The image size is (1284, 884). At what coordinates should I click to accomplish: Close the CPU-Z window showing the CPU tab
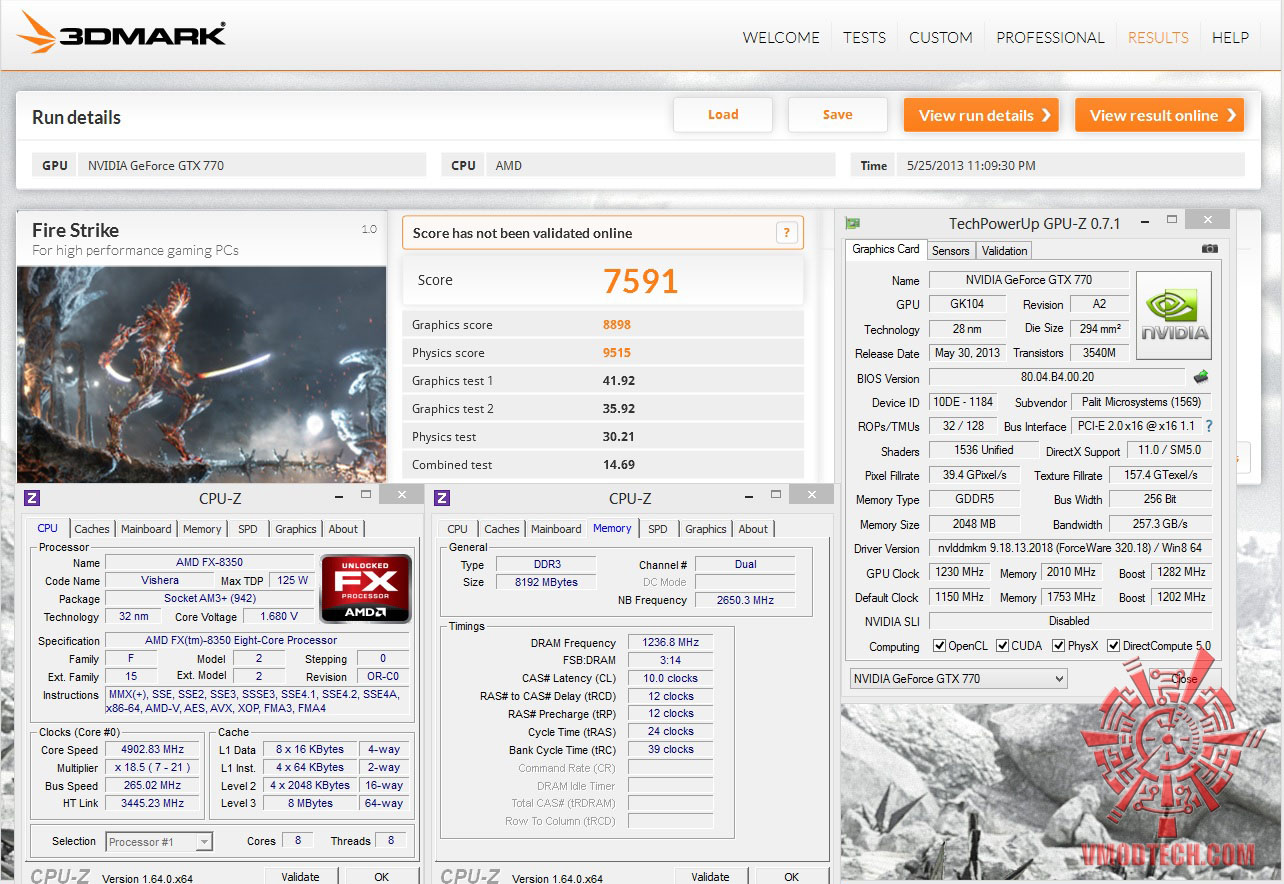click(x=402, y=494)
